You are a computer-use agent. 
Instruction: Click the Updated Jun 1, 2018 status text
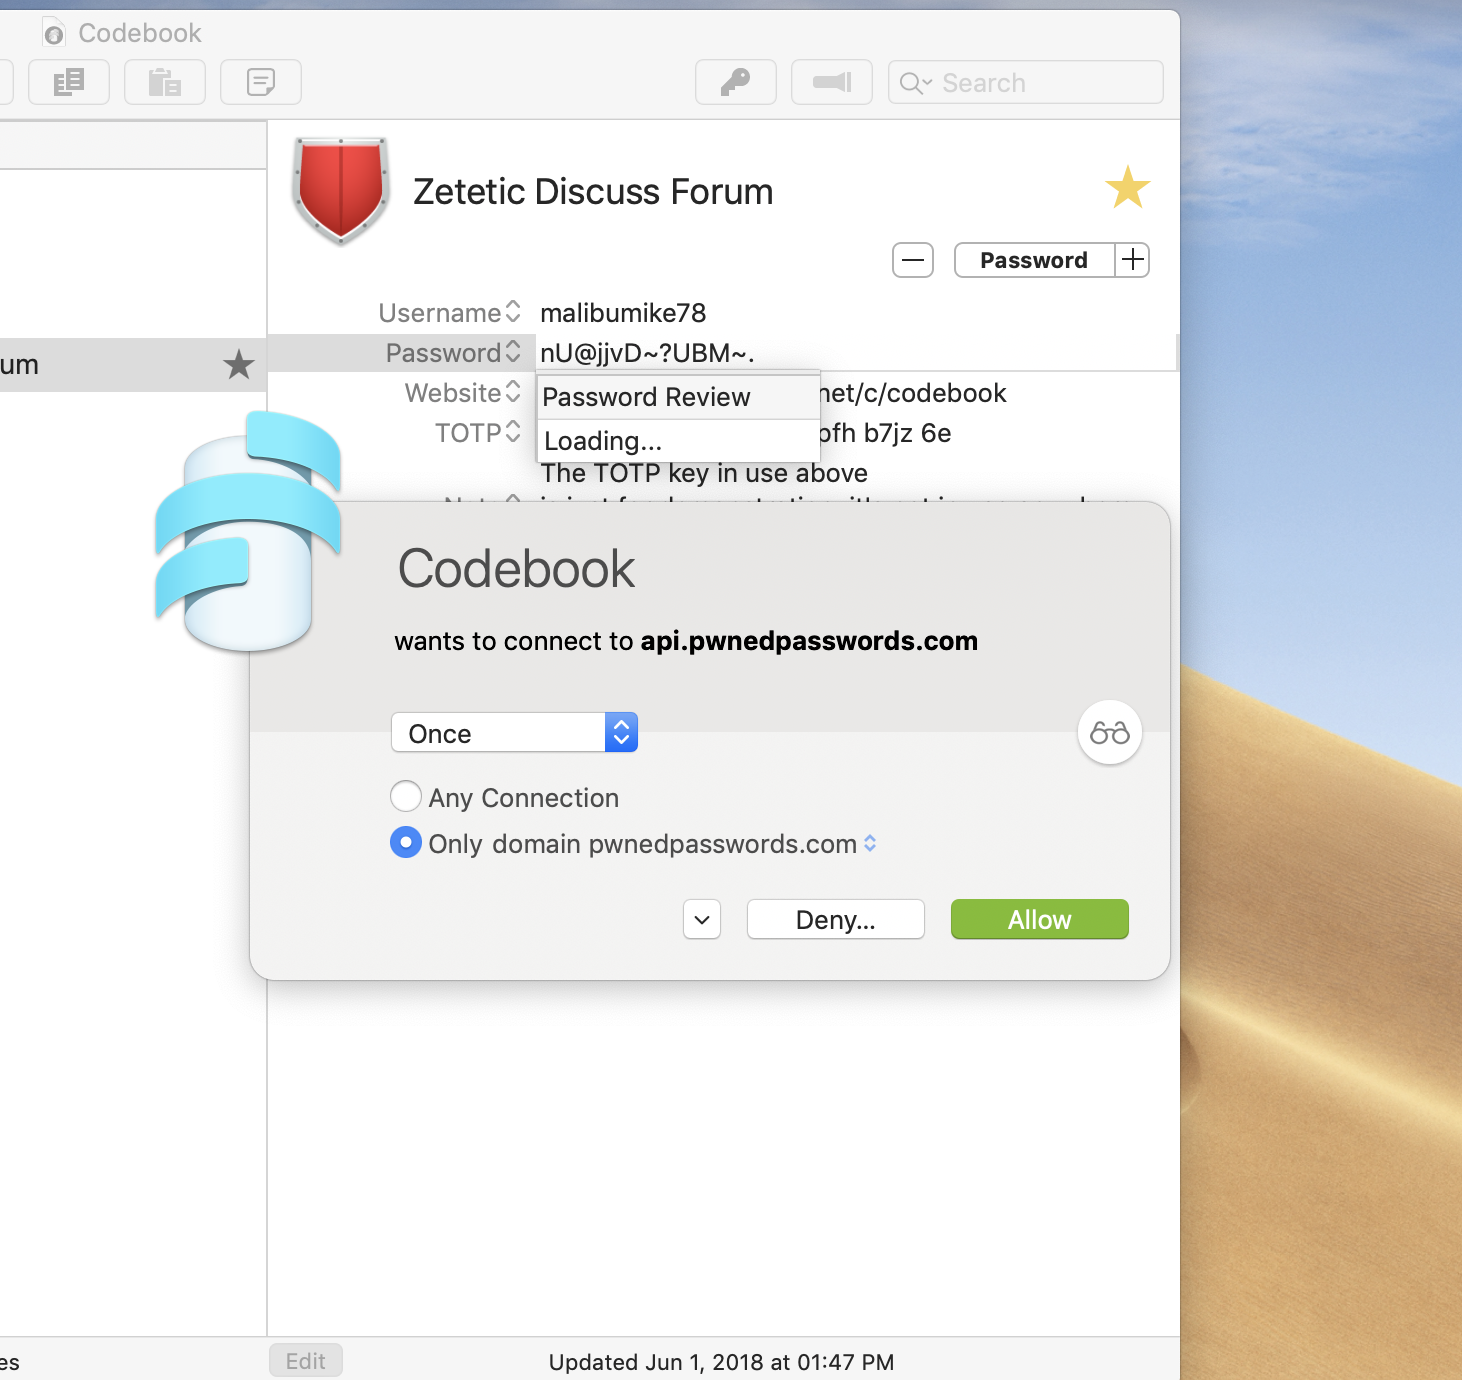pyautogui.click(x=721, y=1362)
